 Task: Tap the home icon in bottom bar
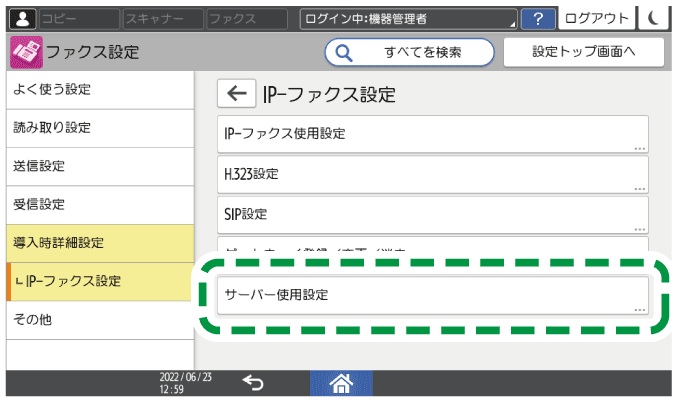[x=341, y=383]
